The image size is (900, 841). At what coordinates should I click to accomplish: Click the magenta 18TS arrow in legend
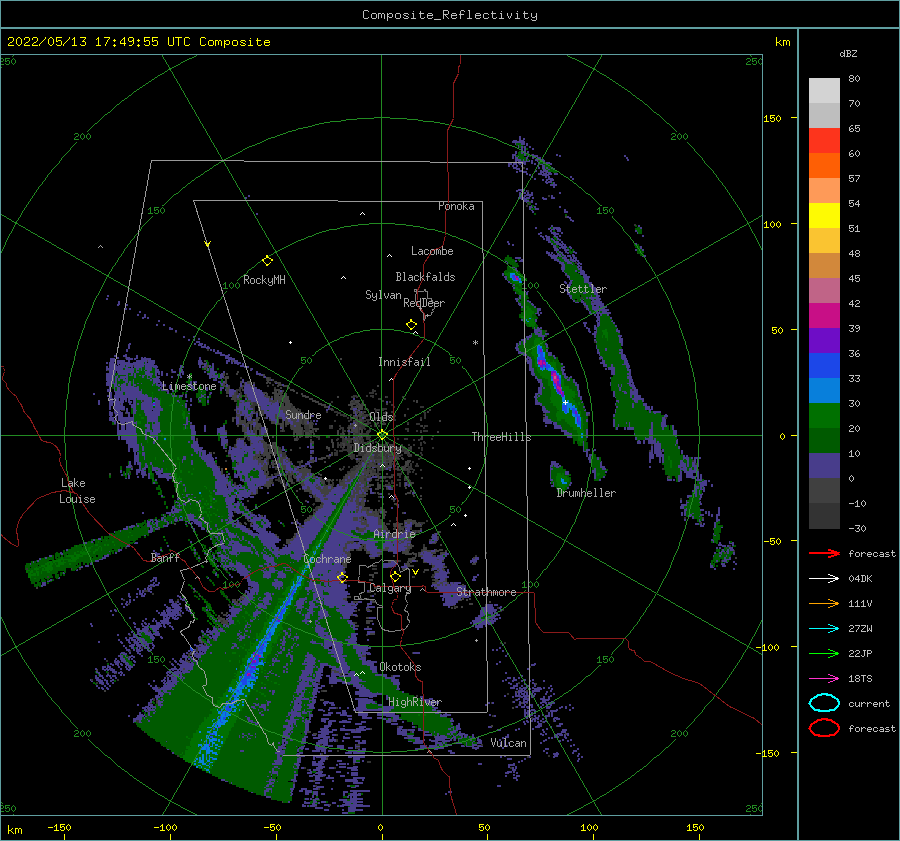coord(824,679)
